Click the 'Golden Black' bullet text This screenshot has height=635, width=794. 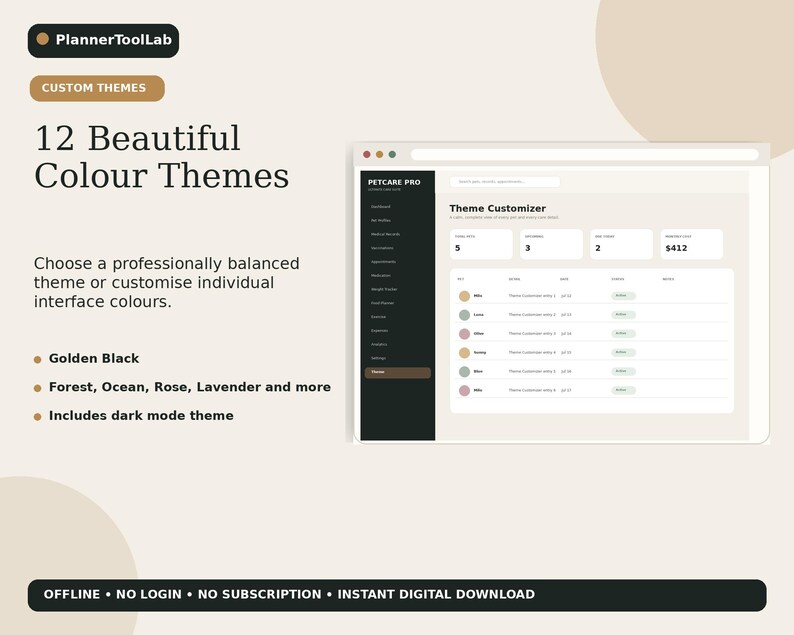[x=94, y=359]
